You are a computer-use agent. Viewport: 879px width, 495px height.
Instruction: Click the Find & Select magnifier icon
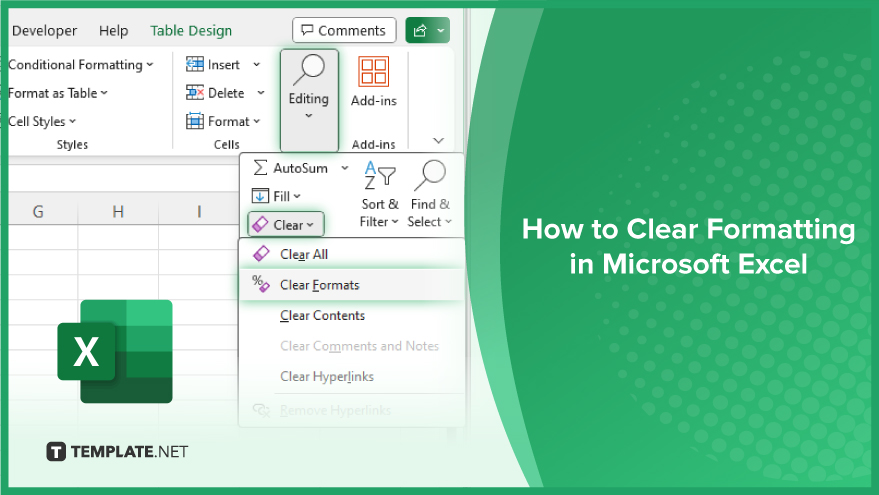(x=429, y=175)
